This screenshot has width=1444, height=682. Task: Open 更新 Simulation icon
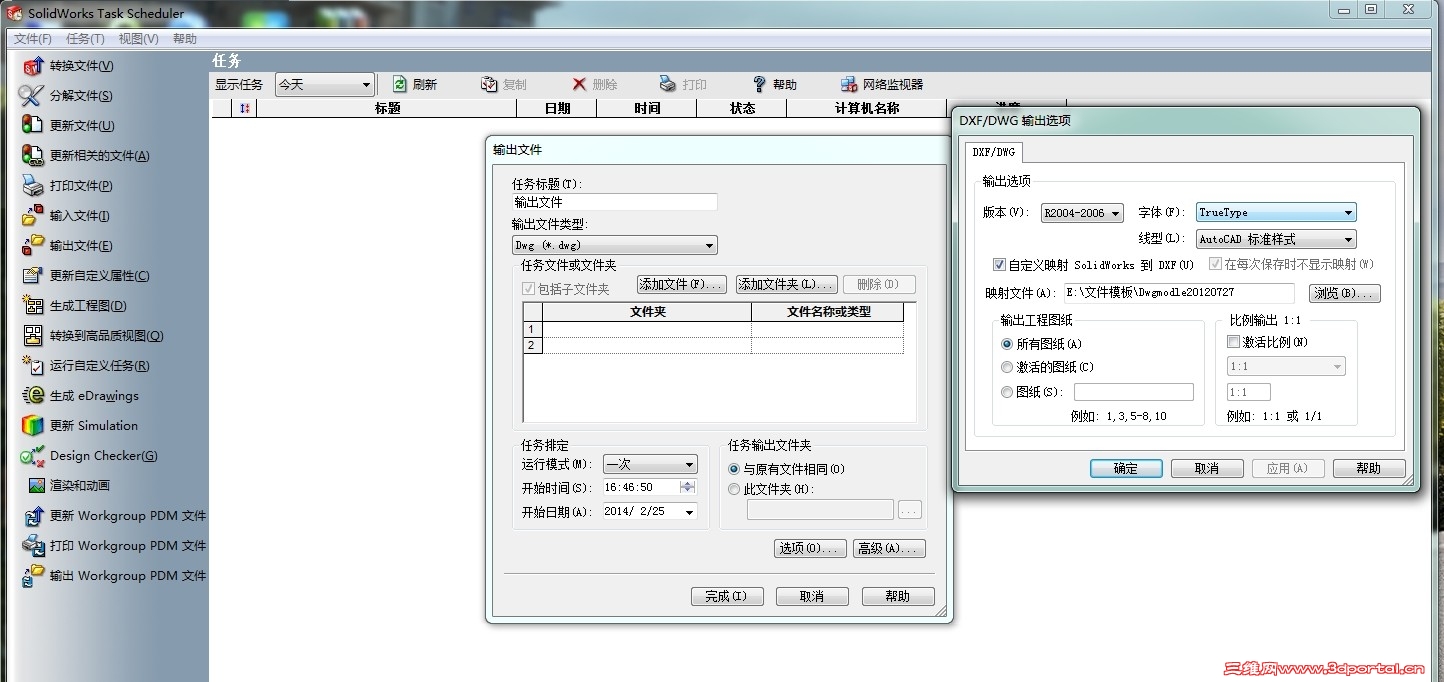pyautogui.click(x=33, y=426)
